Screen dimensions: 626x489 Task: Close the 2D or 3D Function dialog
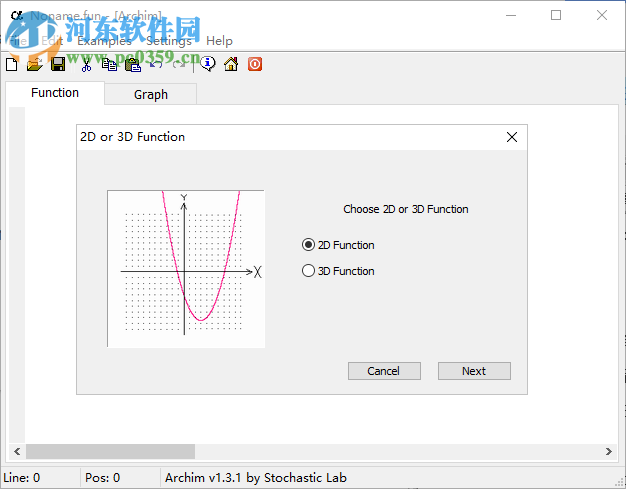pyautogui.click(x=512, y=137)
